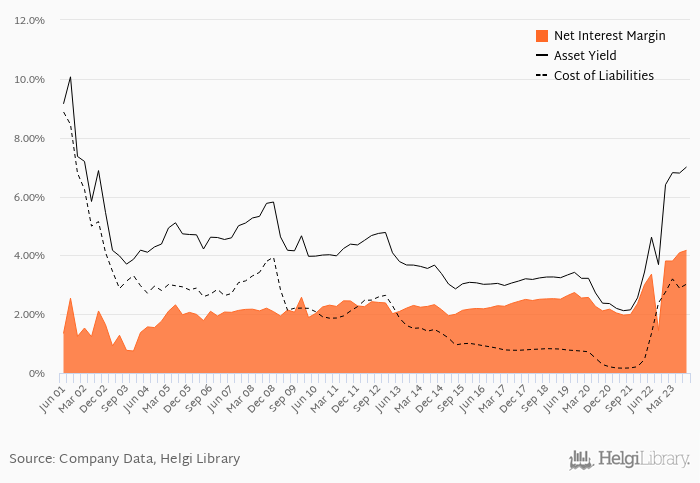
Task: Click the solid line icon beside Asset Yield
Action: pyautogui.click(x=542, y=55)
